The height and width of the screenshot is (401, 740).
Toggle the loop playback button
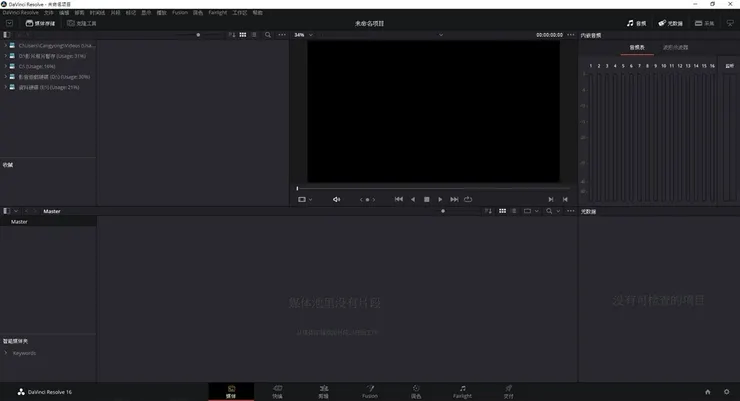468,200
